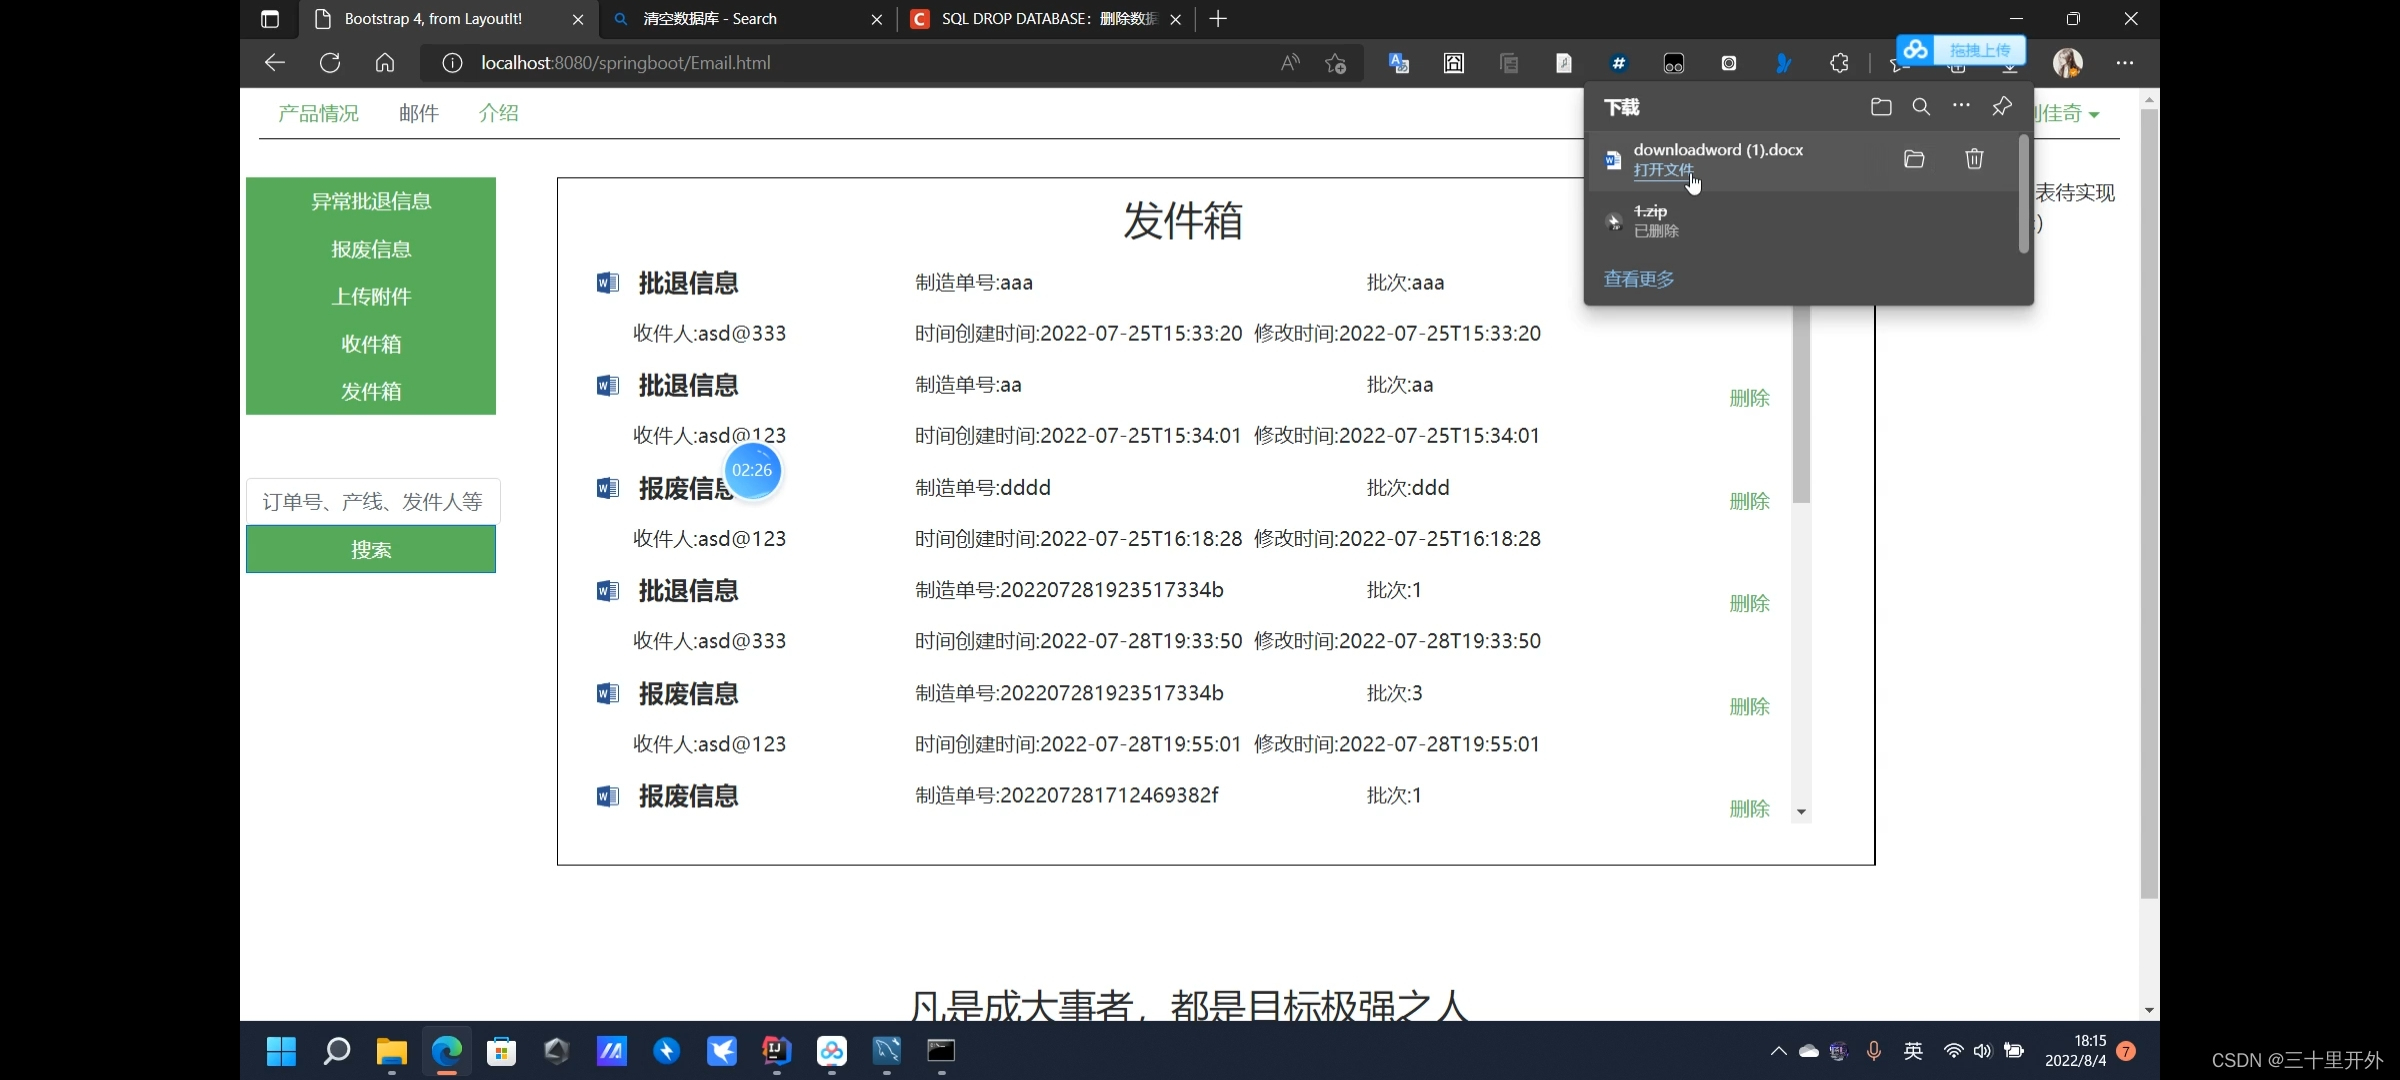Screen dimensions: 2400x1080
Task: Select 报废信息 in sidebar
Action: (x=371, y=249)
